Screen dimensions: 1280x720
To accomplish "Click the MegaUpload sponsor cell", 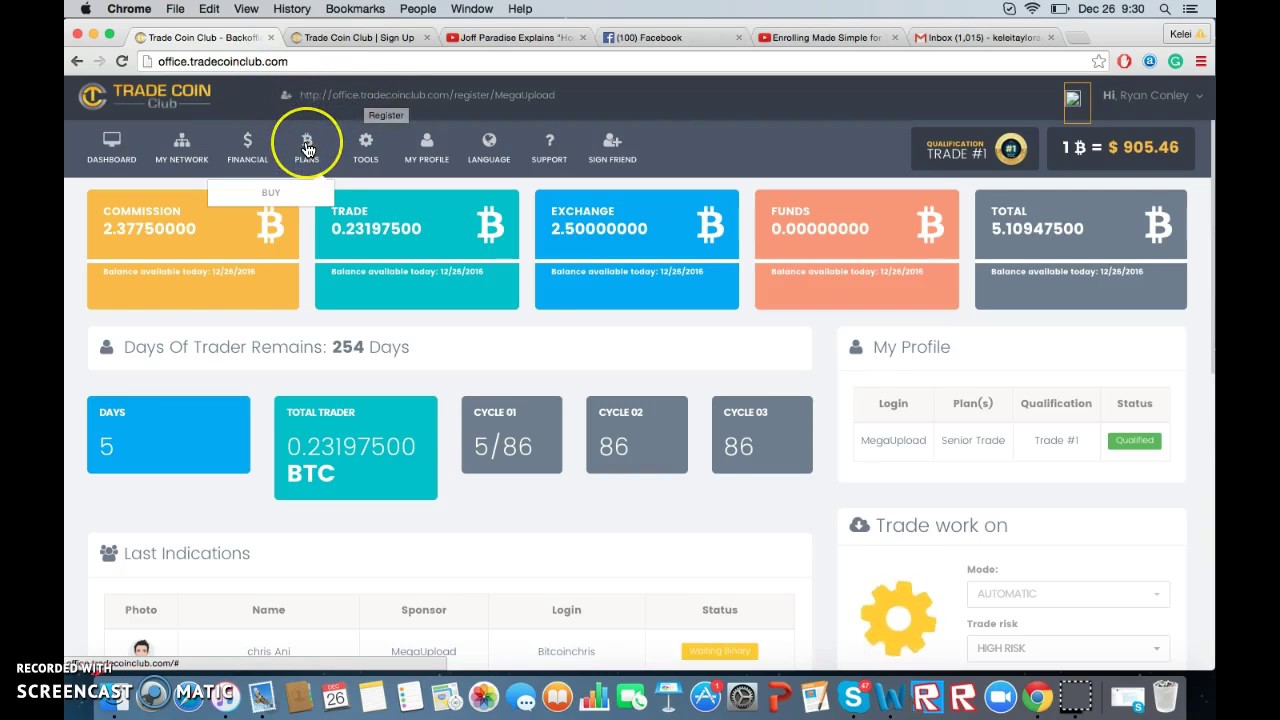I will click(423, 651).
